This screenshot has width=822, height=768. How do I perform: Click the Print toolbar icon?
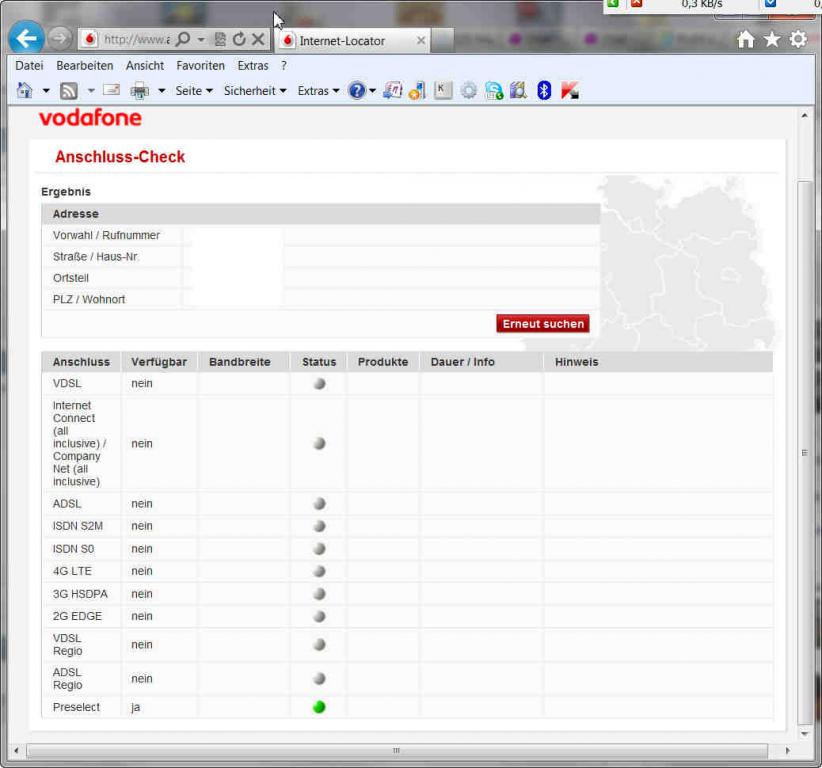[x=139, y=91]
